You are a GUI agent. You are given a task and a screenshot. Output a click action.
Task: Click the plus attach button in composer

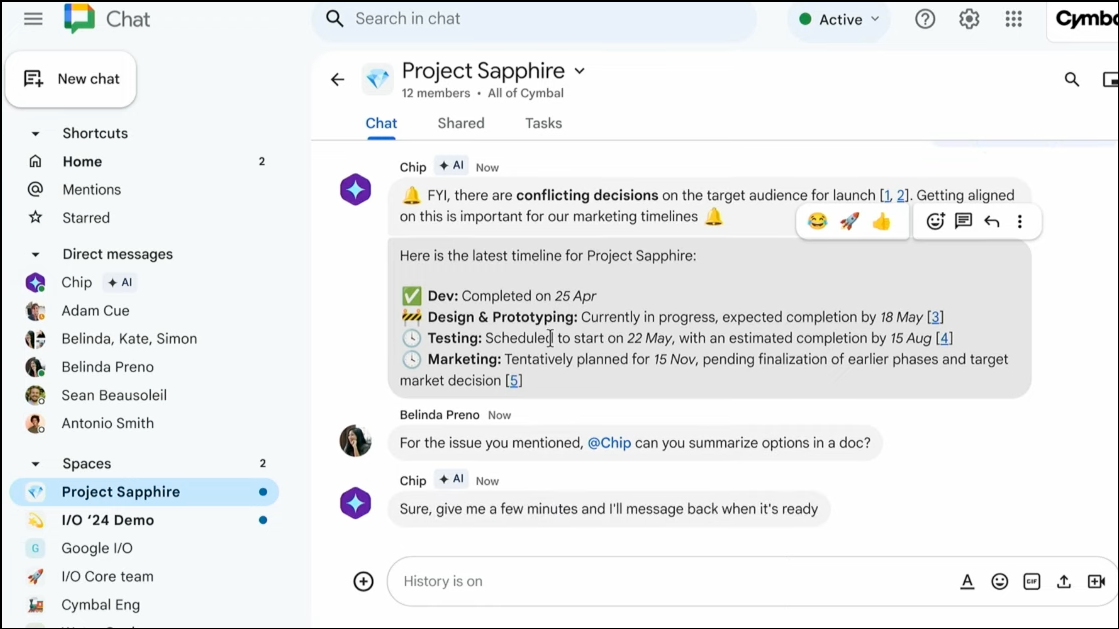[363, 581]
